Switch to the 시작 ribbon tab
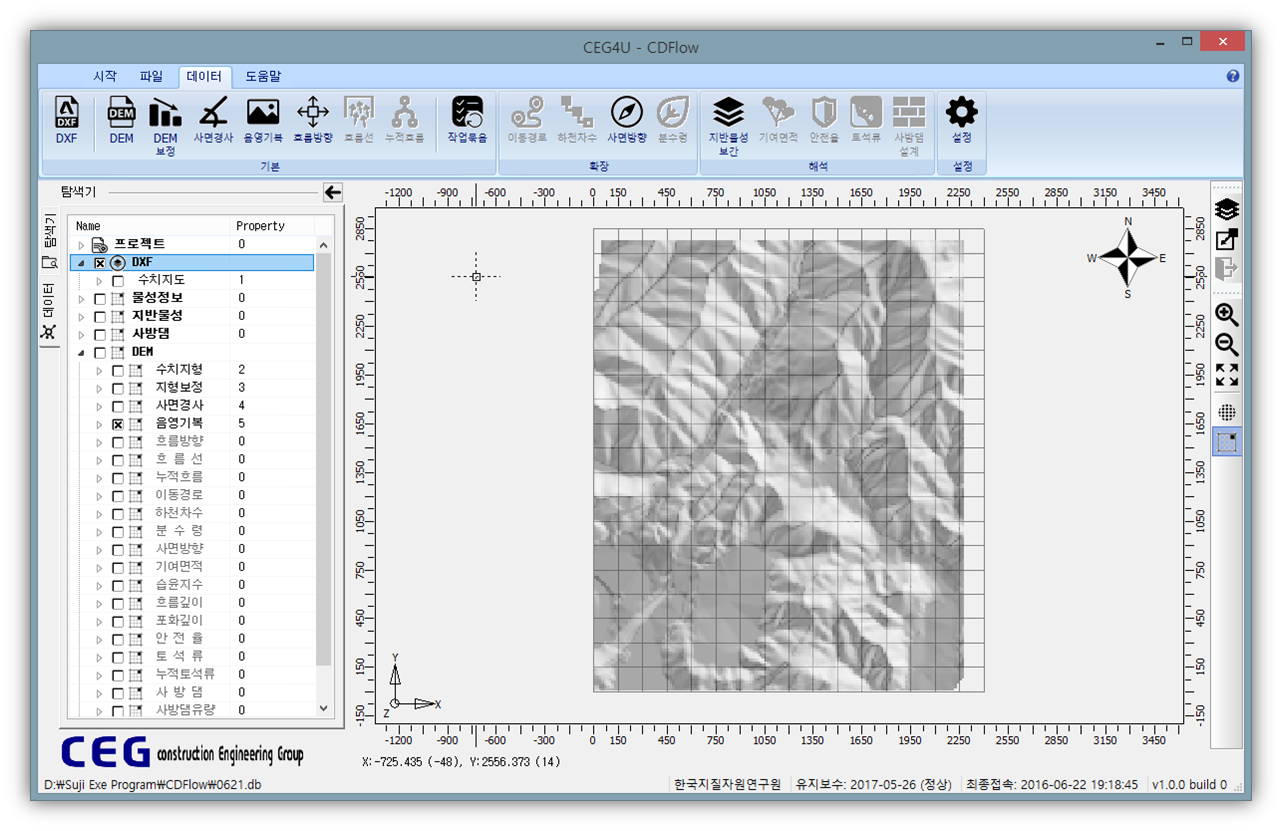1282x831 pixels. 105,76
